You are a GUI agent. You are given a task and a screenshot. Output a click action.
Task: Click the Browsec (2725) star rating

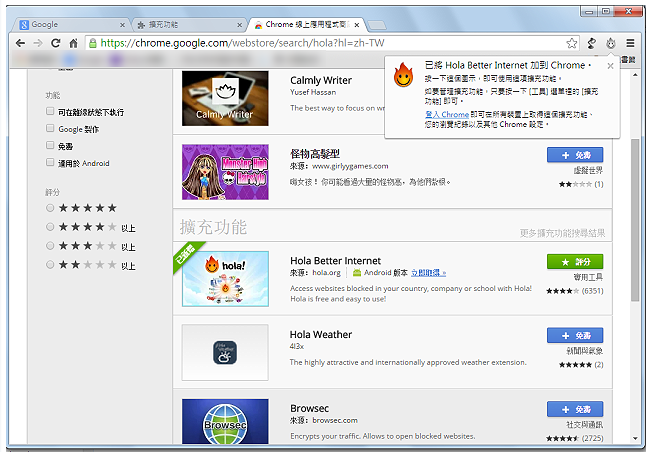click(575, 438)
